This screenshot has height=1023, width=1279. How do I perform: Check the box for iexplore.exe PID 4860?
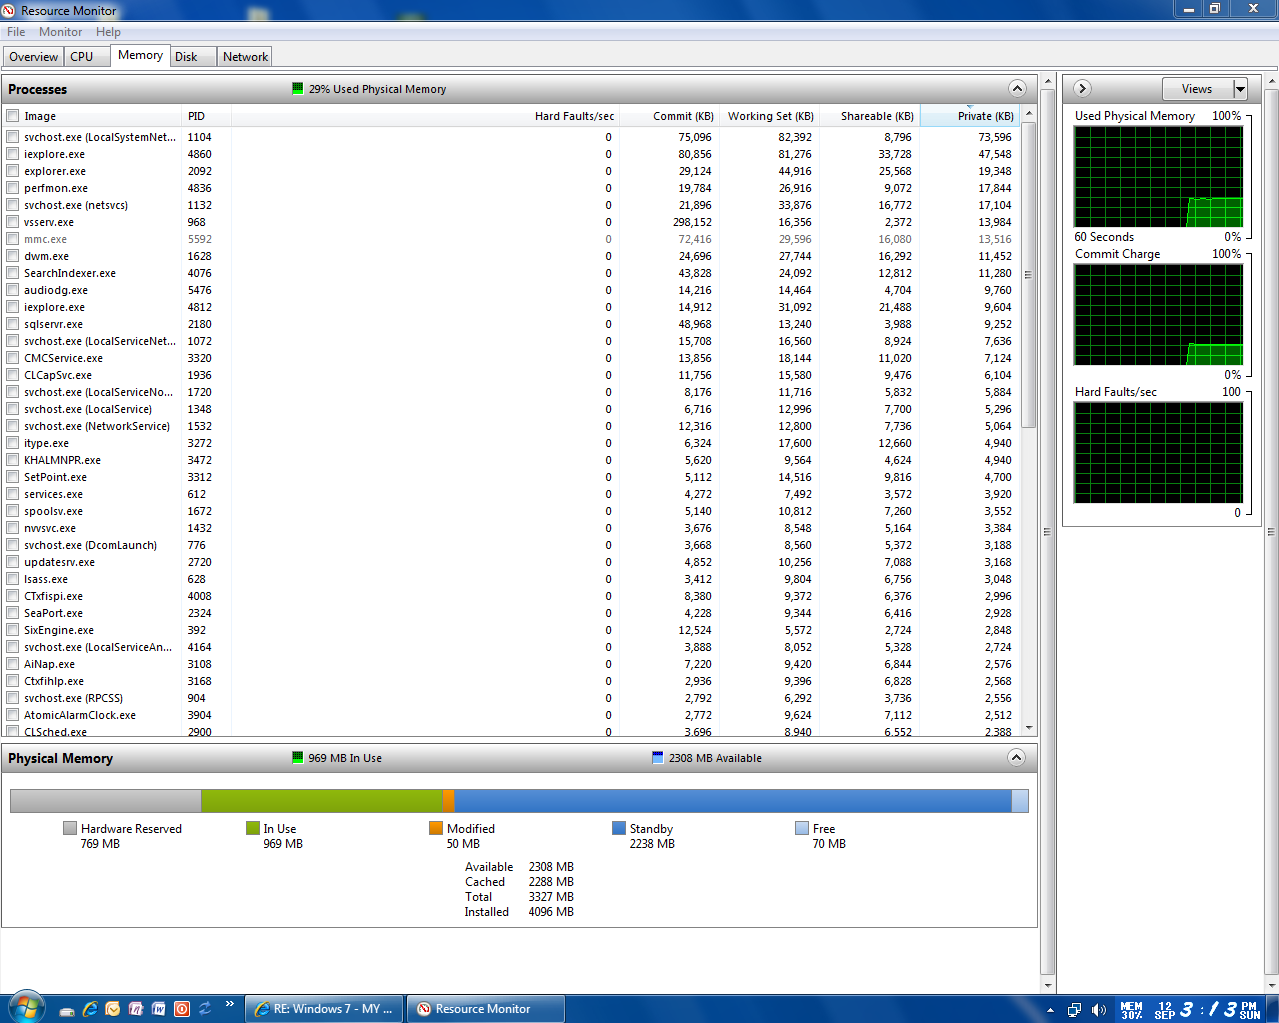(13, 154)
